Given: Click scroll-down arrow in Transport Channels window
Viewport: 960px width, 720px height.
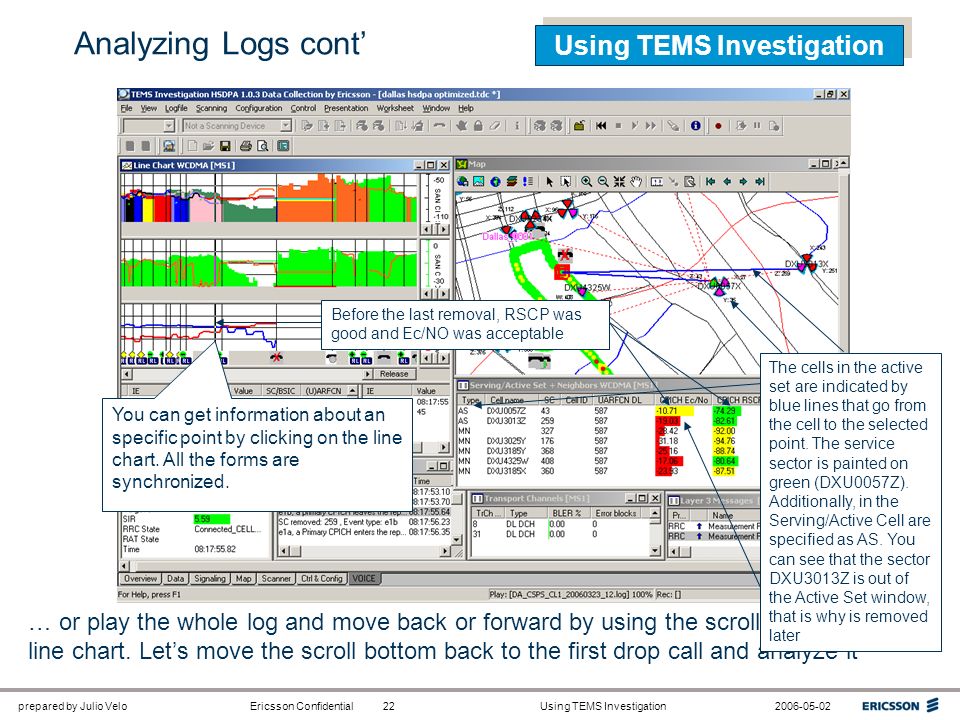Looking at the screenshot, I should 655,551.
